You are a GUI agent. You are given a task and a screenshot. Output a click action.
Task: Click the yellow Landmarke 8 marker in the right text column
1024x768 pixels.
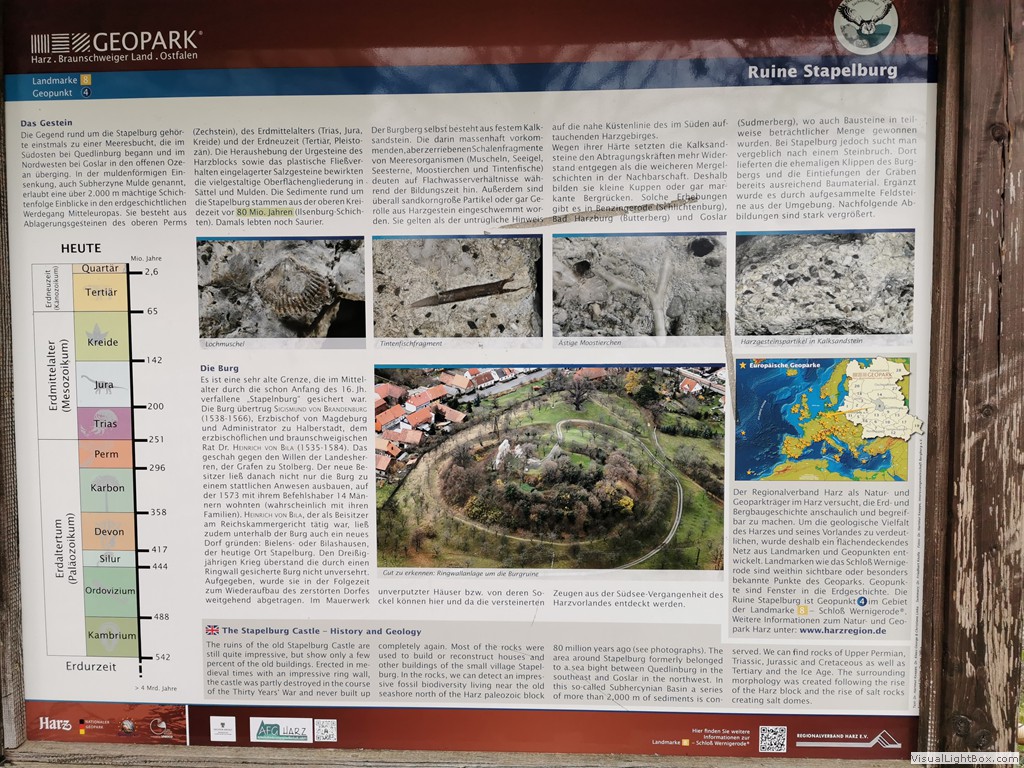coord(802,611)
